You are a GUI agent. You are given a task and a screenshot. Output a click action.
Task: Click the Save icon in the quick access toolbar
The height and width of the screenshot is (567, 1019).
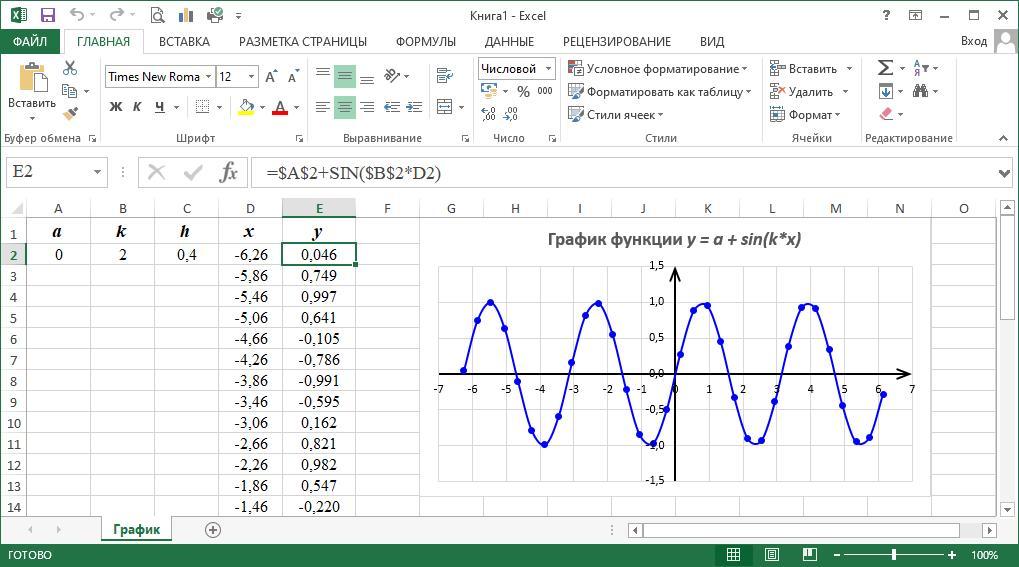(47, 16)
